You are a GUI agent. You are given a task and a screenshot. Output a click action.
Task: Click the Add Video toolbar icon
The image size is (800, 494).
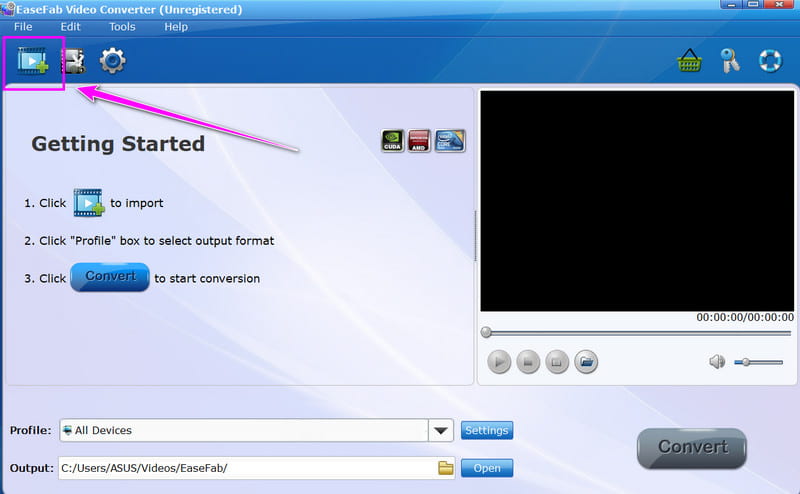(33, 61)
